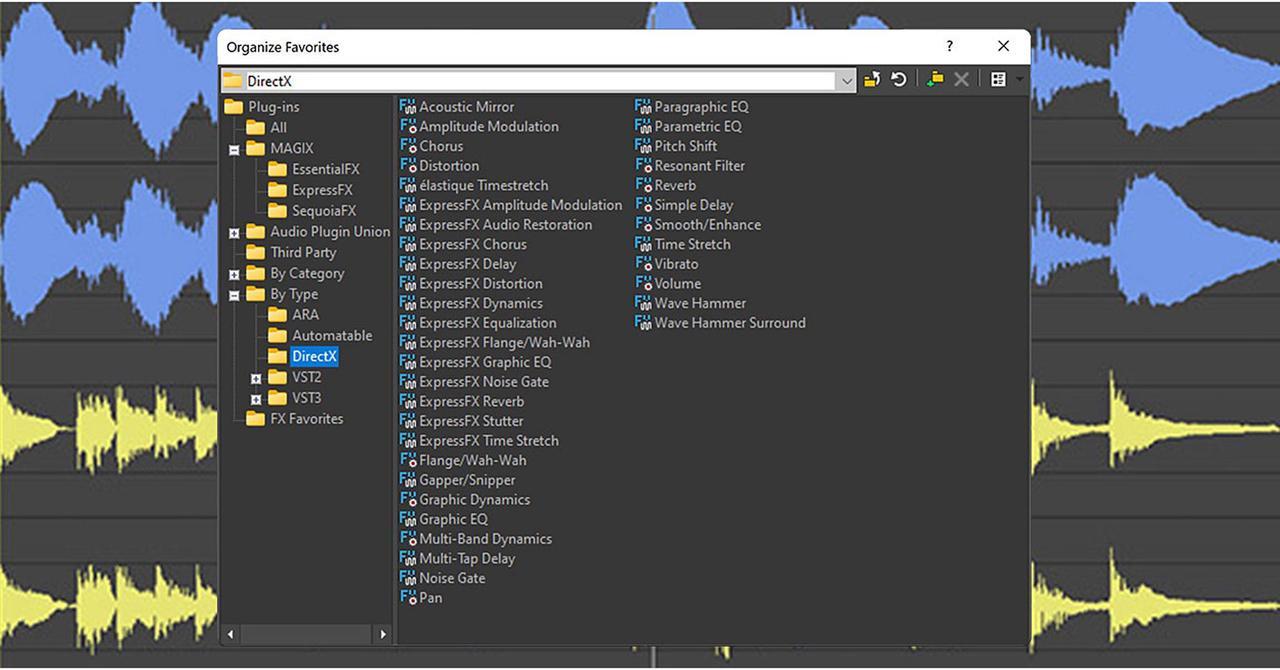Click Time Stretch list entry
This screenshot has height=670, width=1280.
pos(683,244)
